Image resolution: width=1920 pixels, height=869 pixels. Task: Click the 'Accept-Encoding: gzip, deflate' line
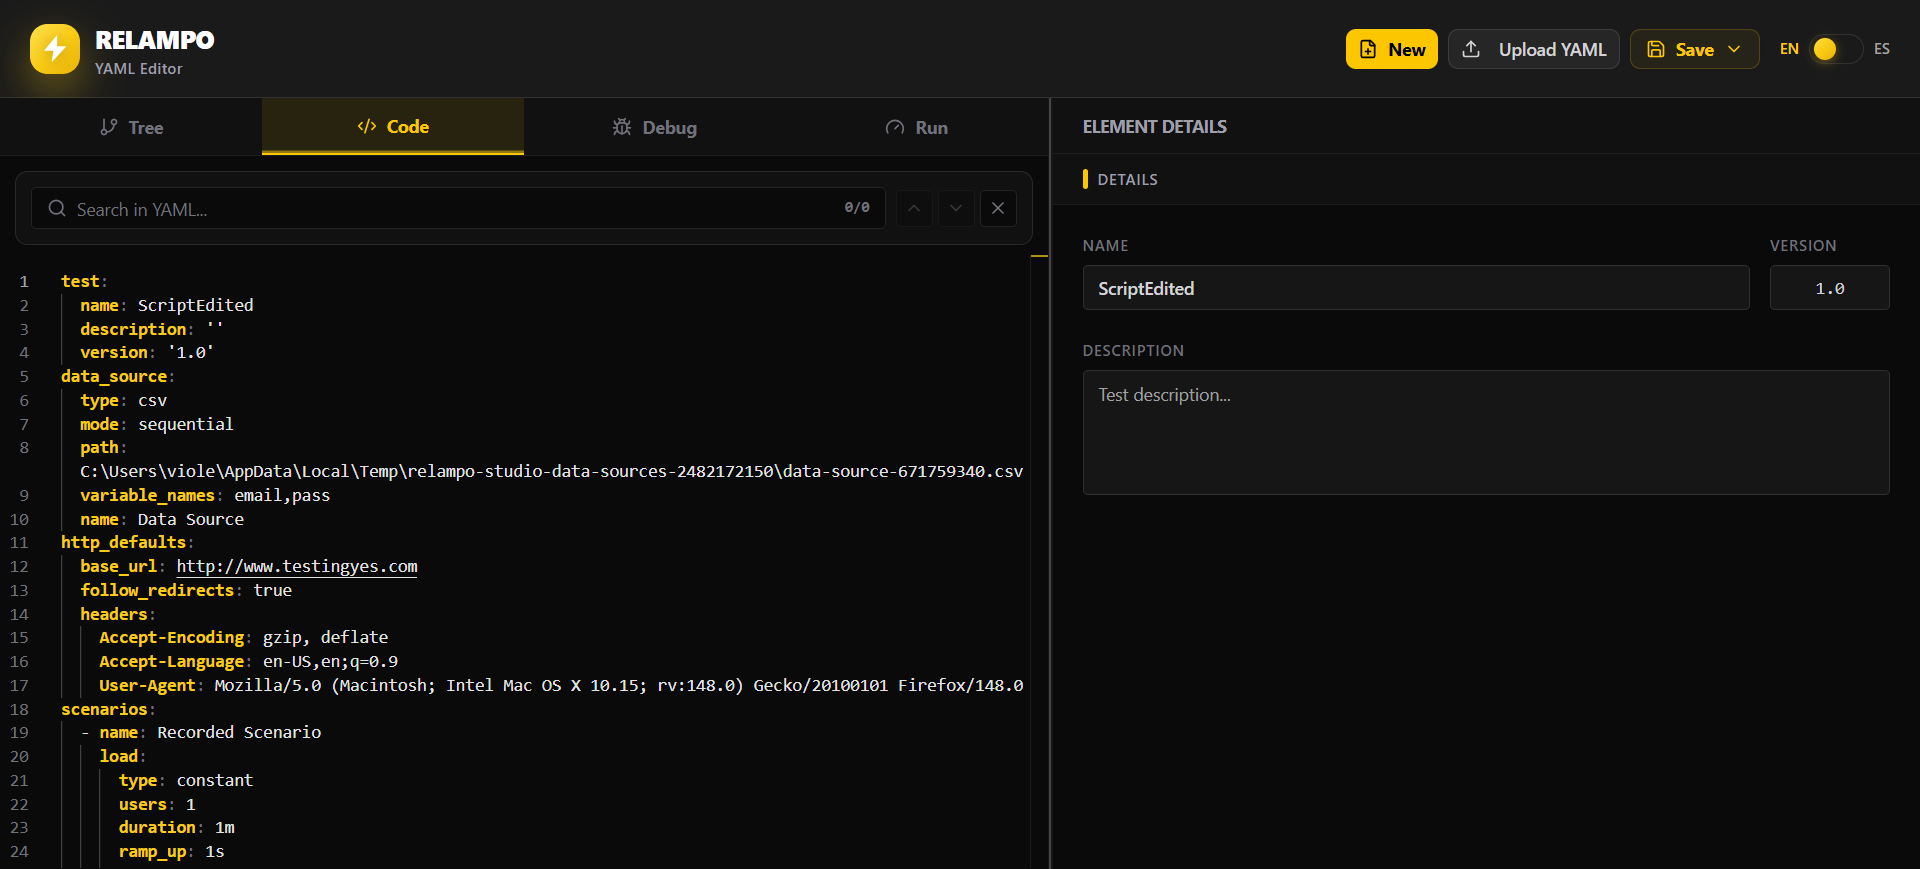tap(244, 637)
